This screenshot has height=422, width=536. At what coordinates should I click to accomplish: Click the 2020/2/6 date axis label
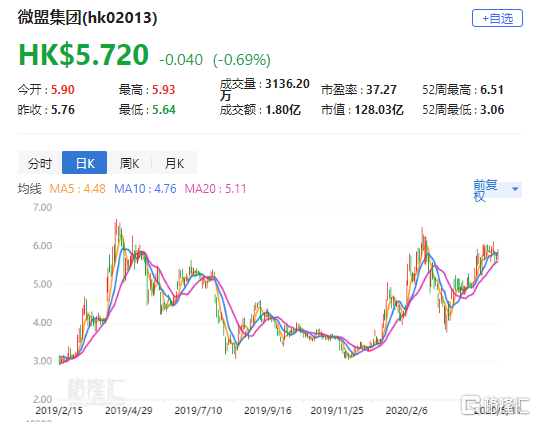(x=406, y=410)
